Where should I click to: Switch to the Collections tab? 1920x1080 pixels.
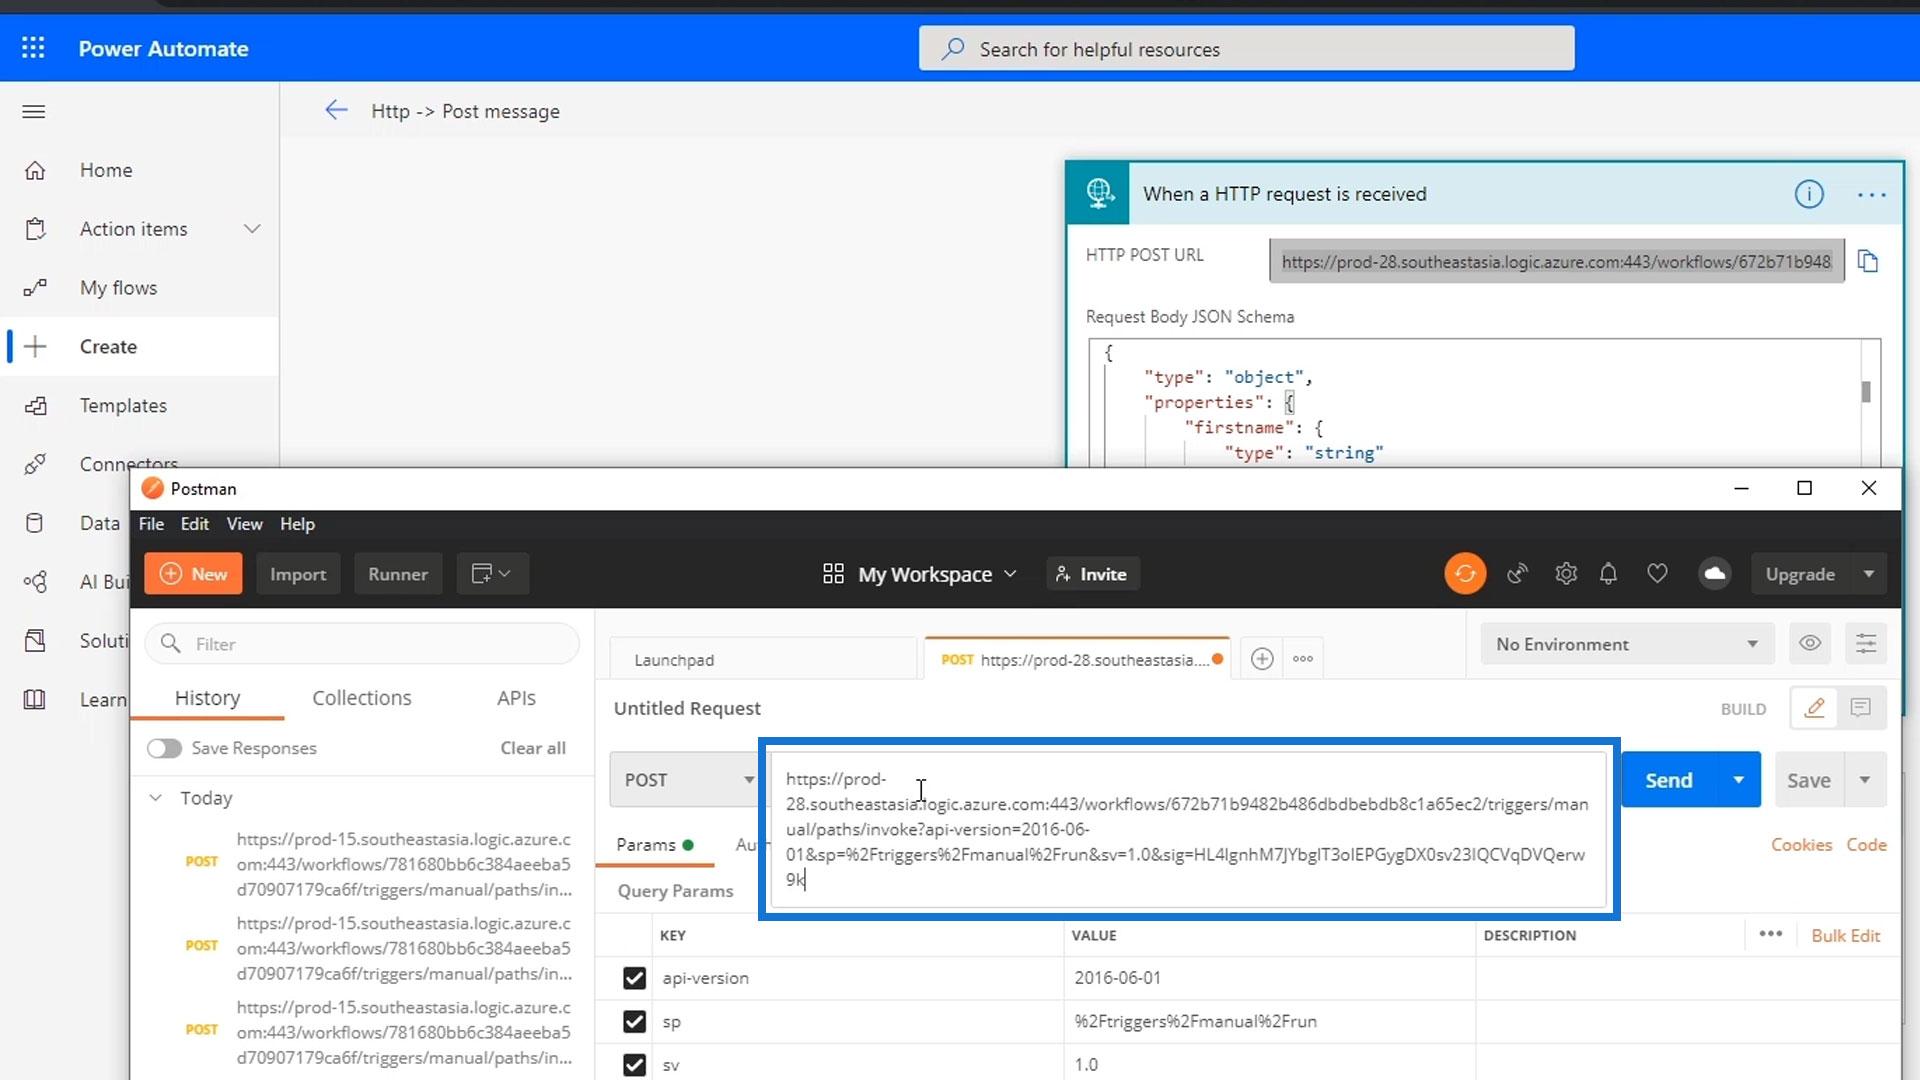pos(361,698)
